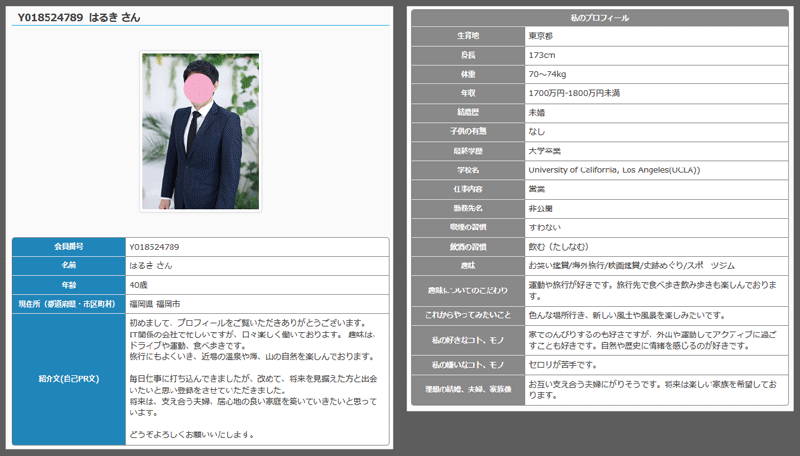
Task: Click the value '飲む（たしなむ）'
Action: coord(559,247)
